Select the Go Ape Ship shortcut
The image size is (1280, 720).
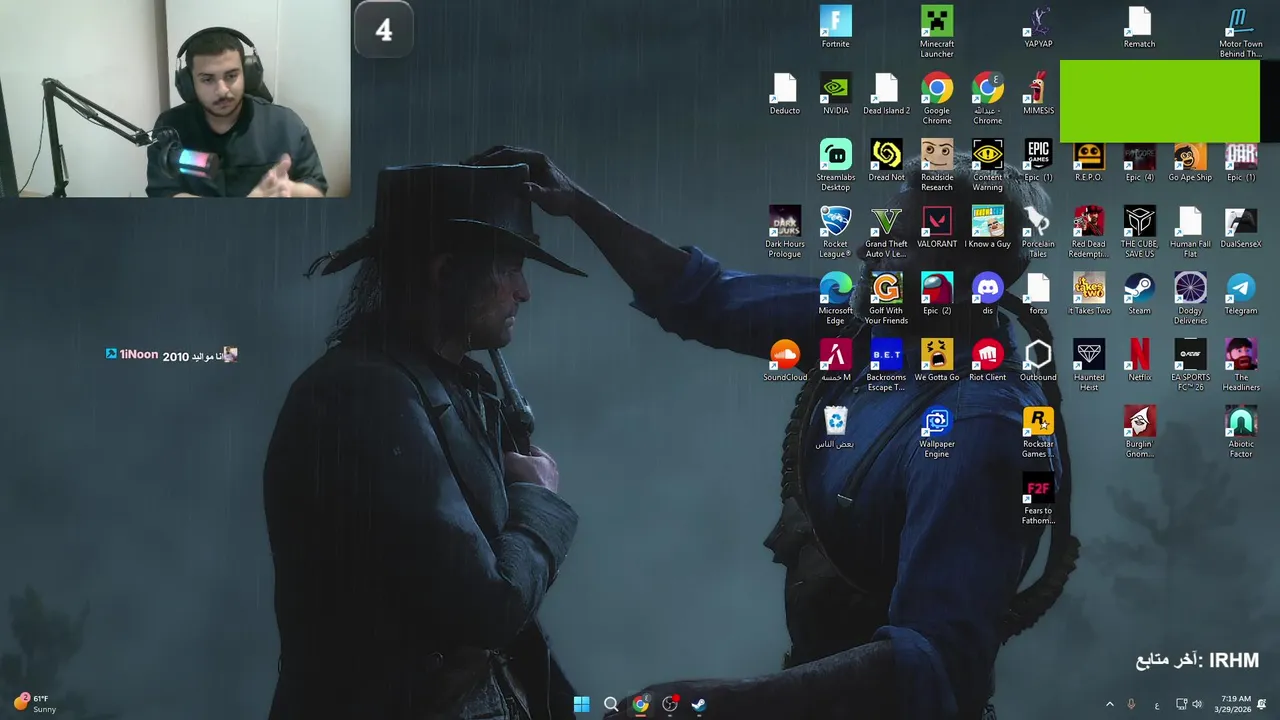1190,161
